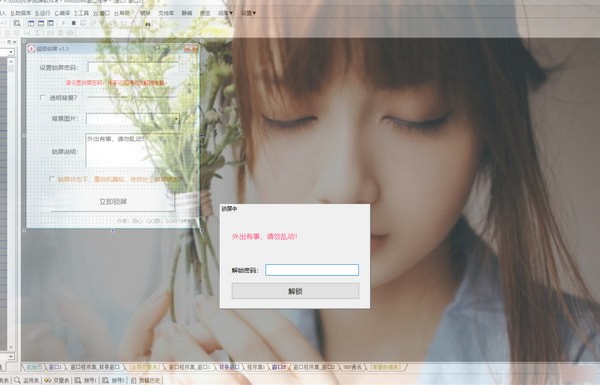The height and width of the screenshot is (385, 600).
Task: Switch to the 窗口程序集_窗口1 tab
Action: pyautogui.click(x=189, y=367)
